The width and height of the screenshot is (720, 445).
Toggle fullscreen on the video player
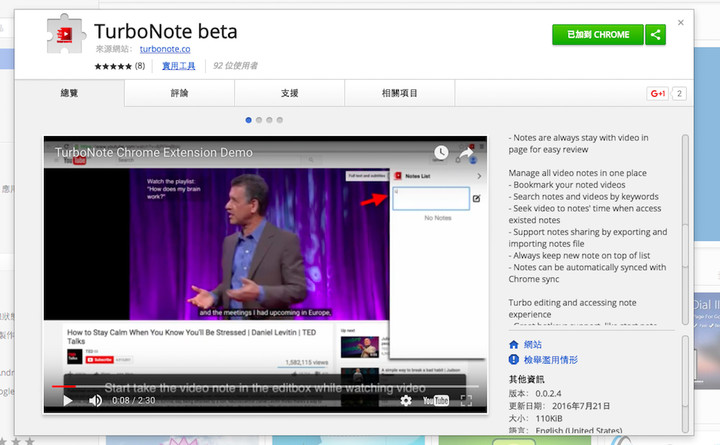466,401
